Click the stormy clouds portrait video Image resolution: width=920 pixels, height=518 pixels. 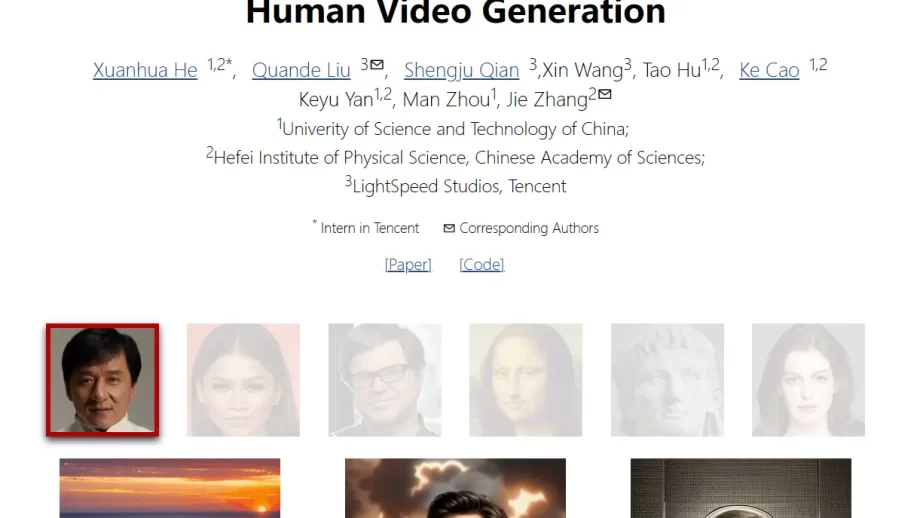tap(455, 488)
